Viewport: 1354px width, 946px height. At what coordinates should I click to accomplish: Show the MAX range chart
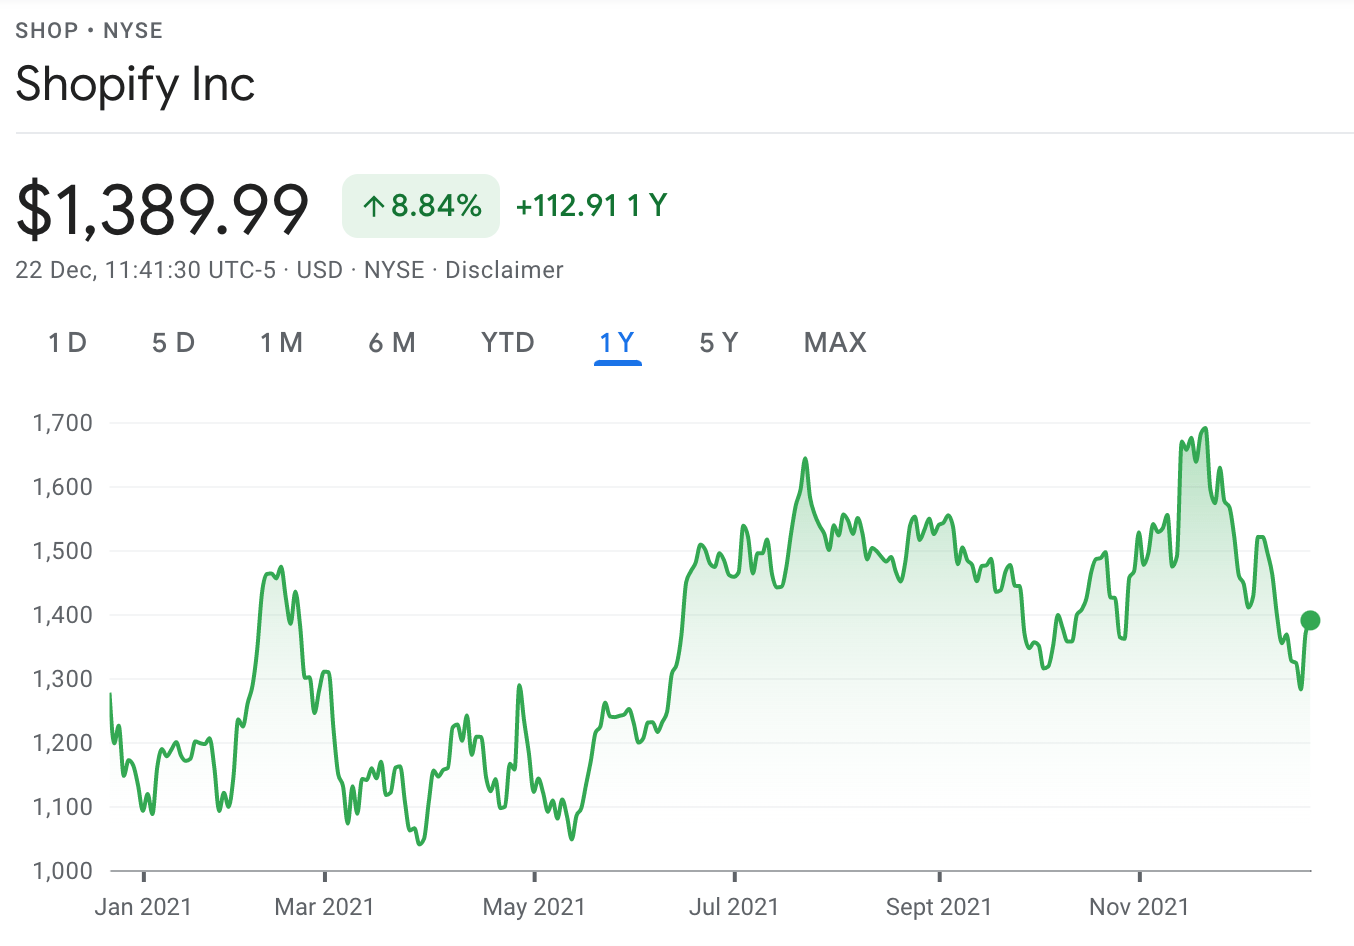[x=835, y=343]
